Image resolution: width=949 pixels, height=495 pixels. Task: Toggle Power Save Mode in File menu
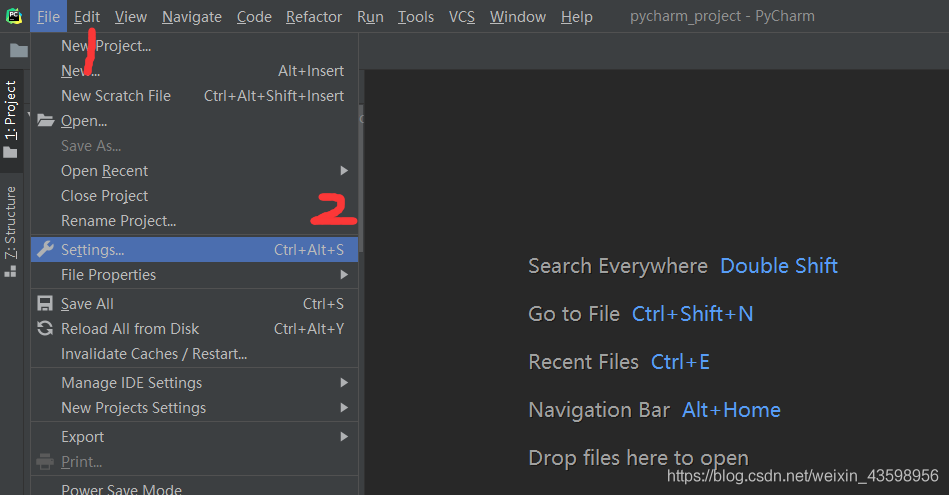121,489
